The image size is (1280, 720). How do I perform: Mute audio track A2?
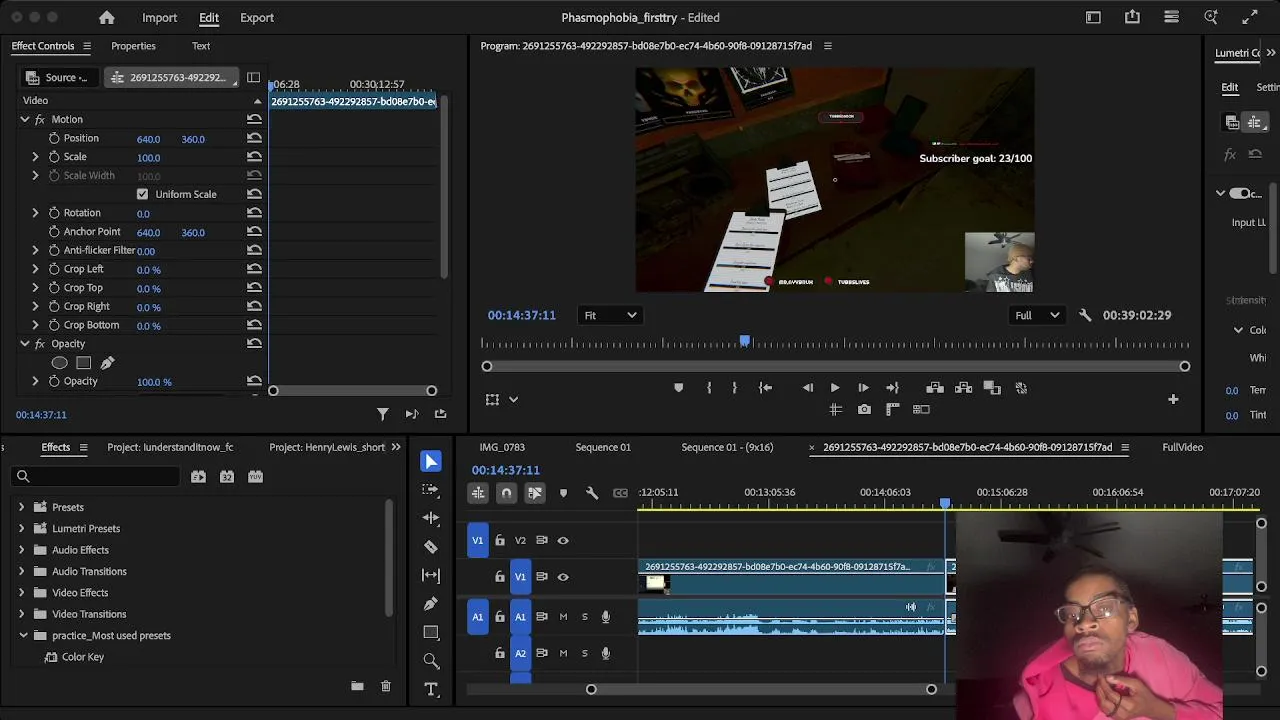(563, 653)
